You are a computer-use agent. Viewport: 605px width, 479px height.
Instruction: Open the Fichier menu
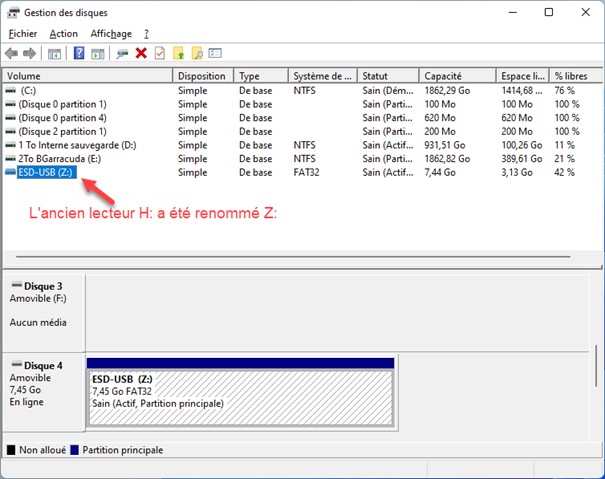[x=23, y=33]
